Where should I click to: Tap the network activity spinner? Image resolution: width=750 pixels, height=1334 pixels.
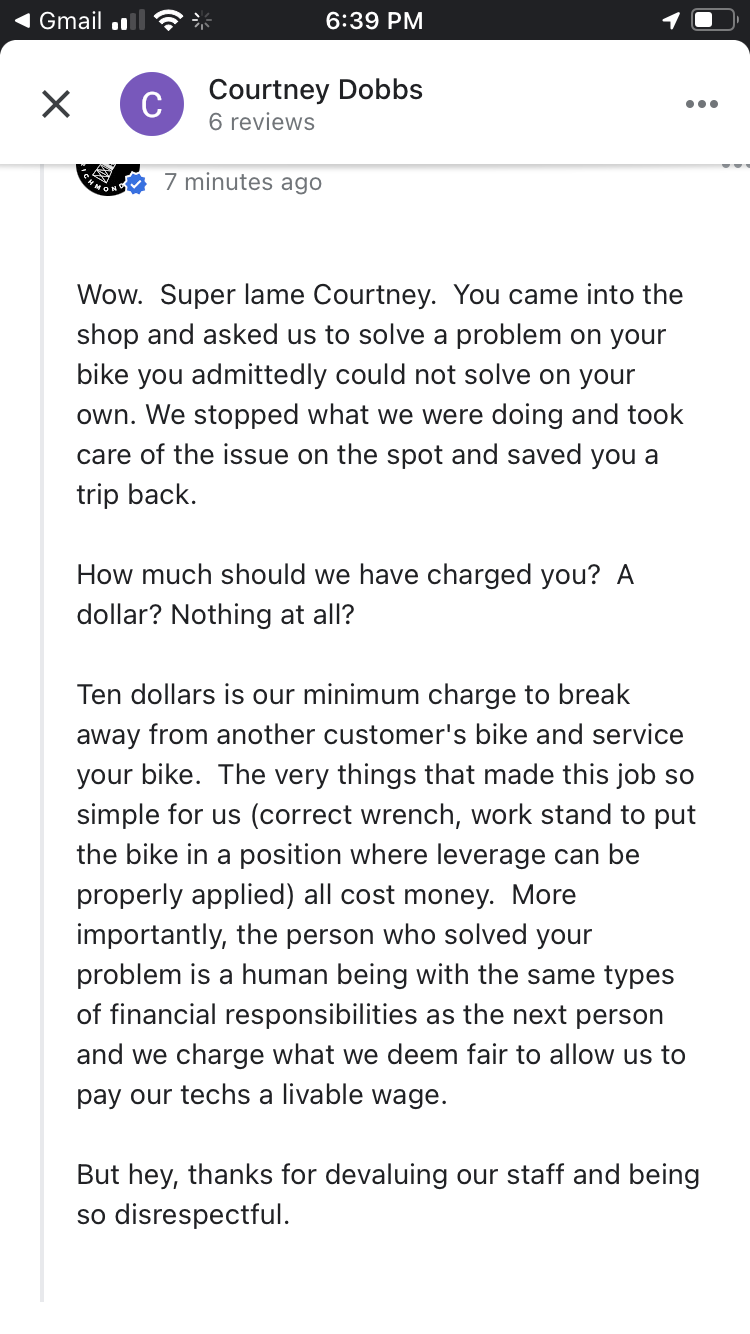pos(201,20)
